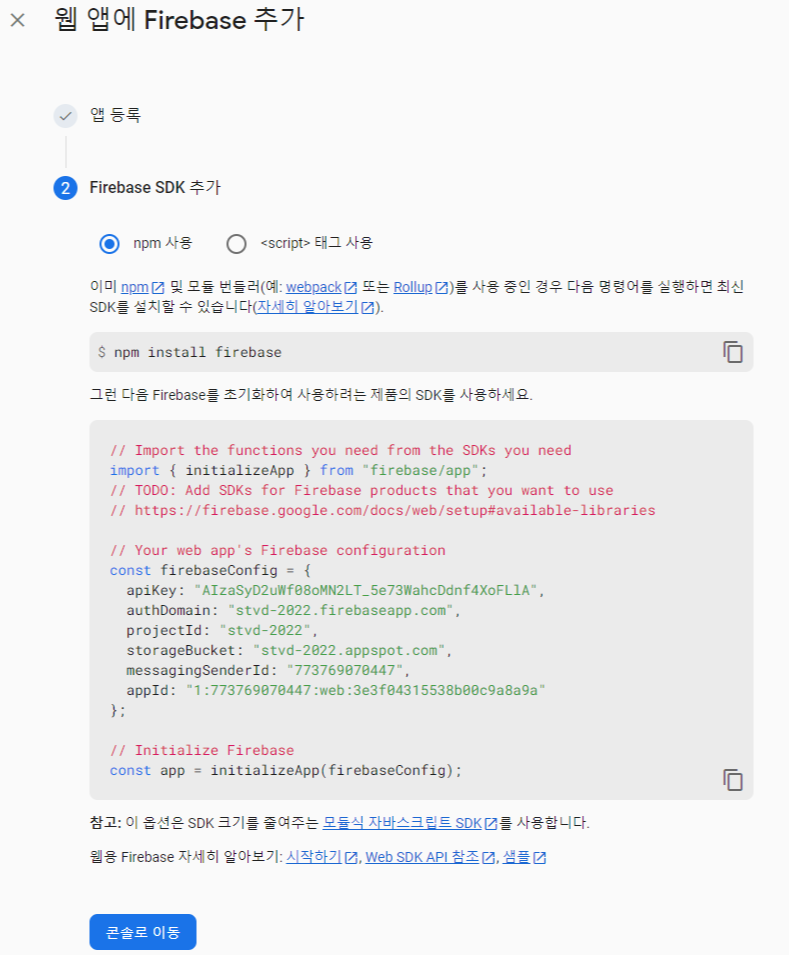This screenshot has height=955, width=789.
Task: Click the import initializeApp code line
Action: [299, 470]
